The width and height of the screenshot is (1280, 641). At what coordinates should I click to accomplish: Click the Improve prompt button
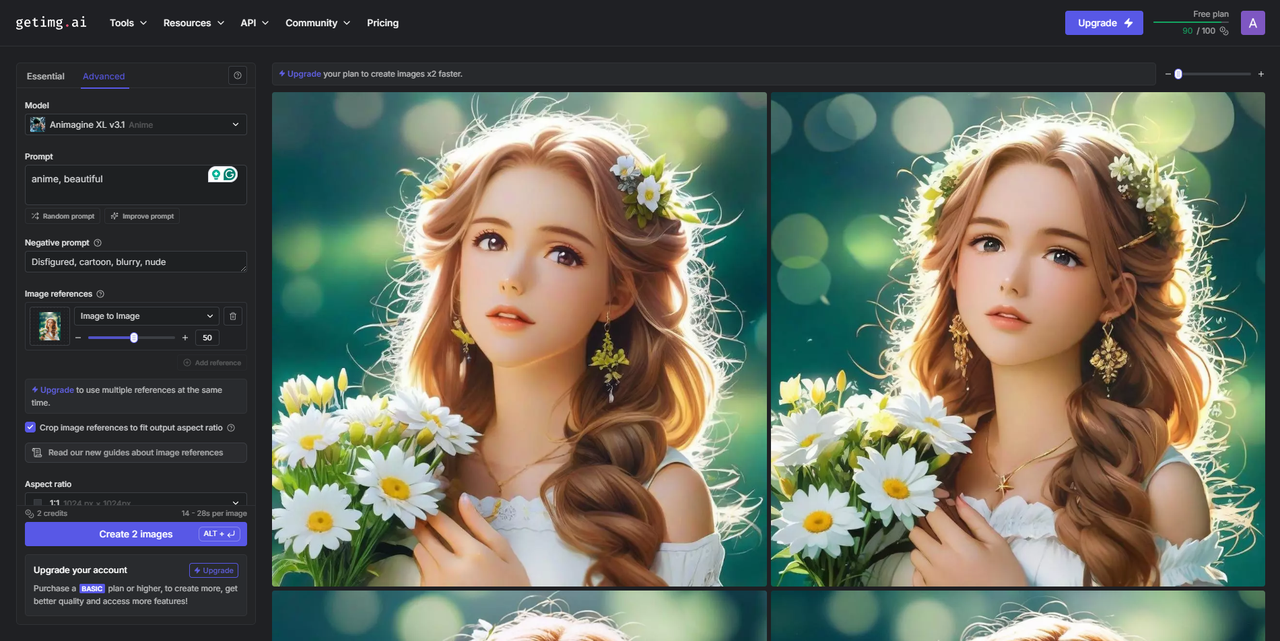click(x=142, y=216)
